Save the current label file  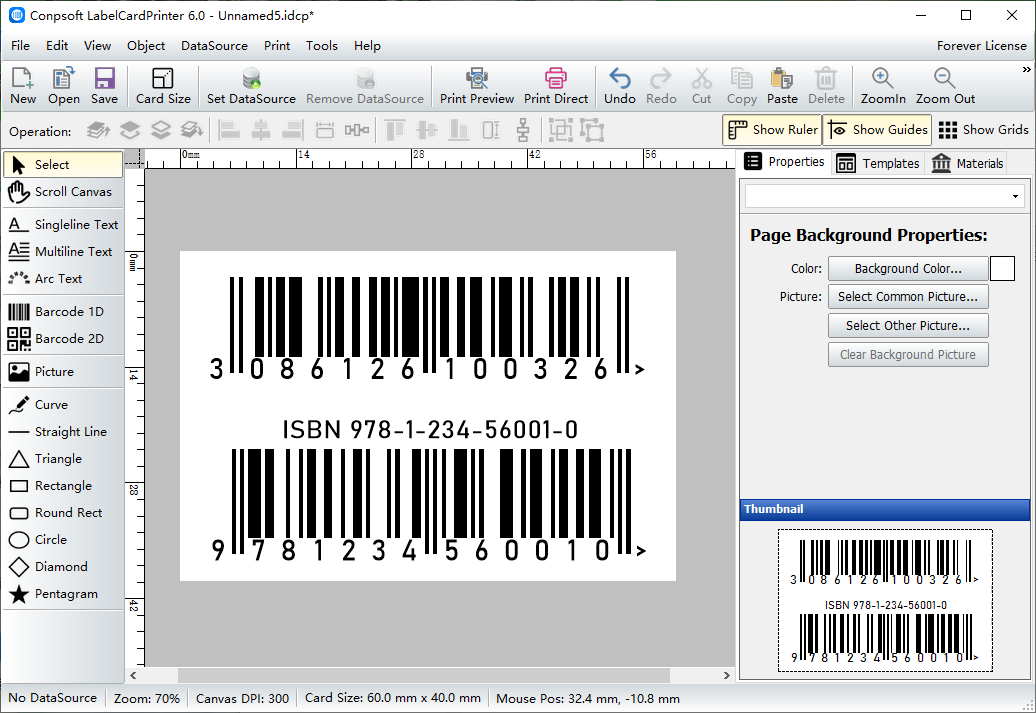(104, 86)
